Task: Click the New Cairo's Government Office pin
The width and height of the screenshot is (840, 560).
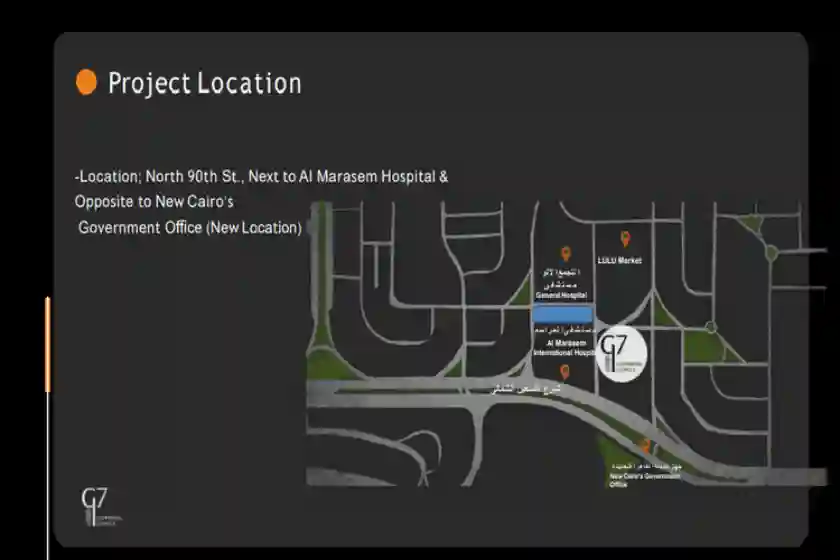Action: click(x=646, y=447)
